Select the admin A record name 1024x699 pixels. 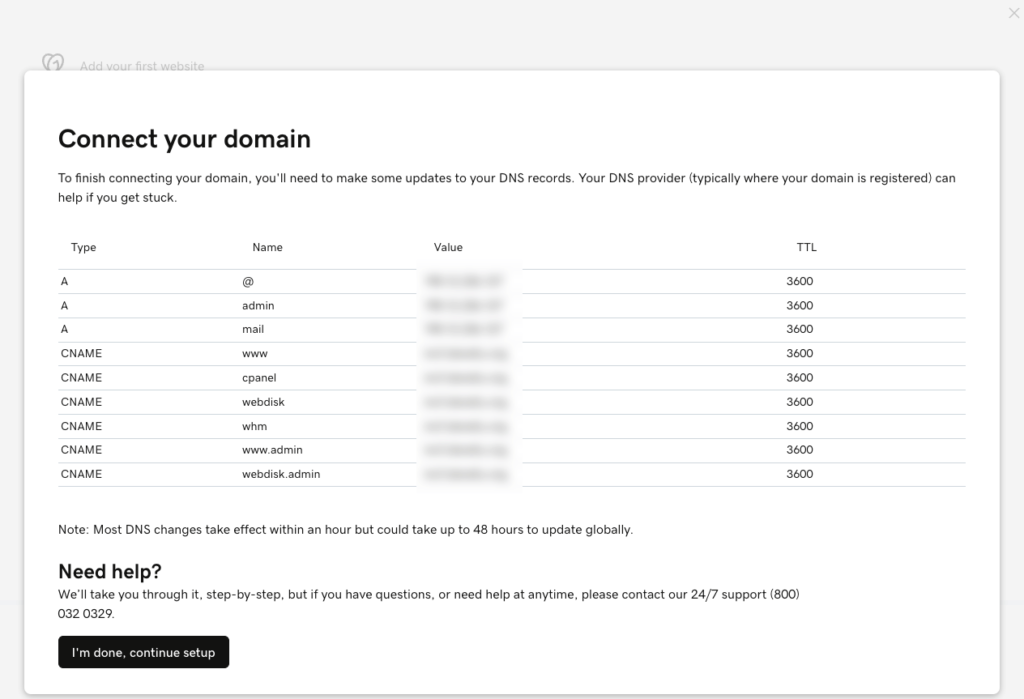(x=258, y=305)
